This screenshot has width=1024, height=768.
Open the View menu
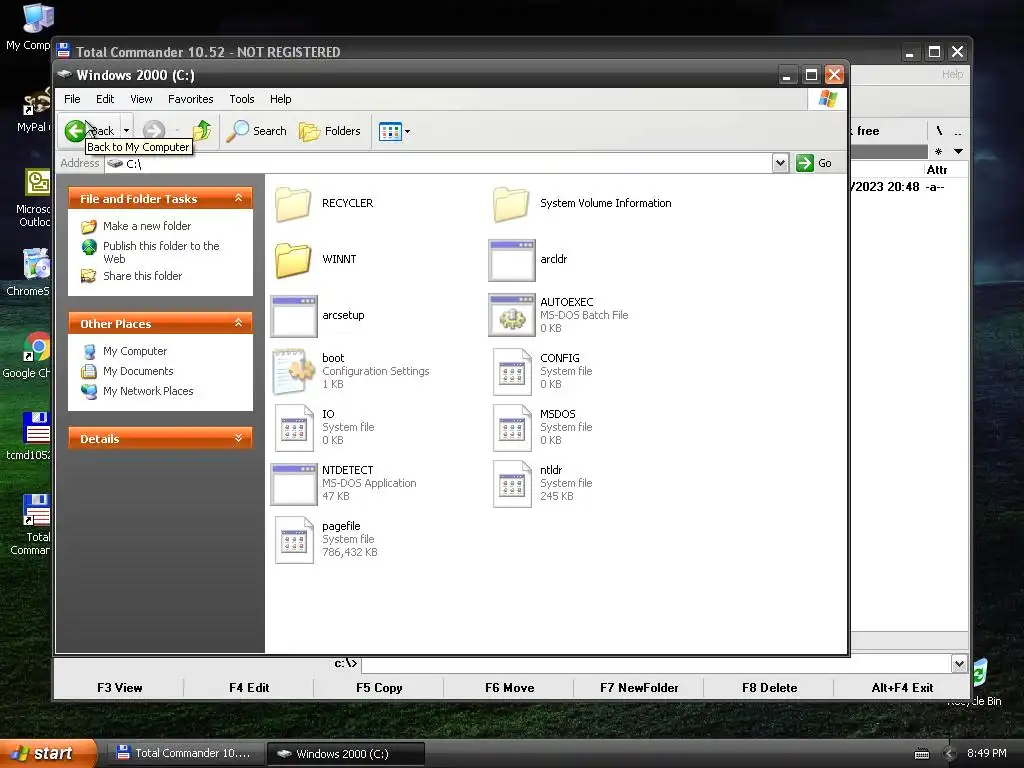pos(141,99)
